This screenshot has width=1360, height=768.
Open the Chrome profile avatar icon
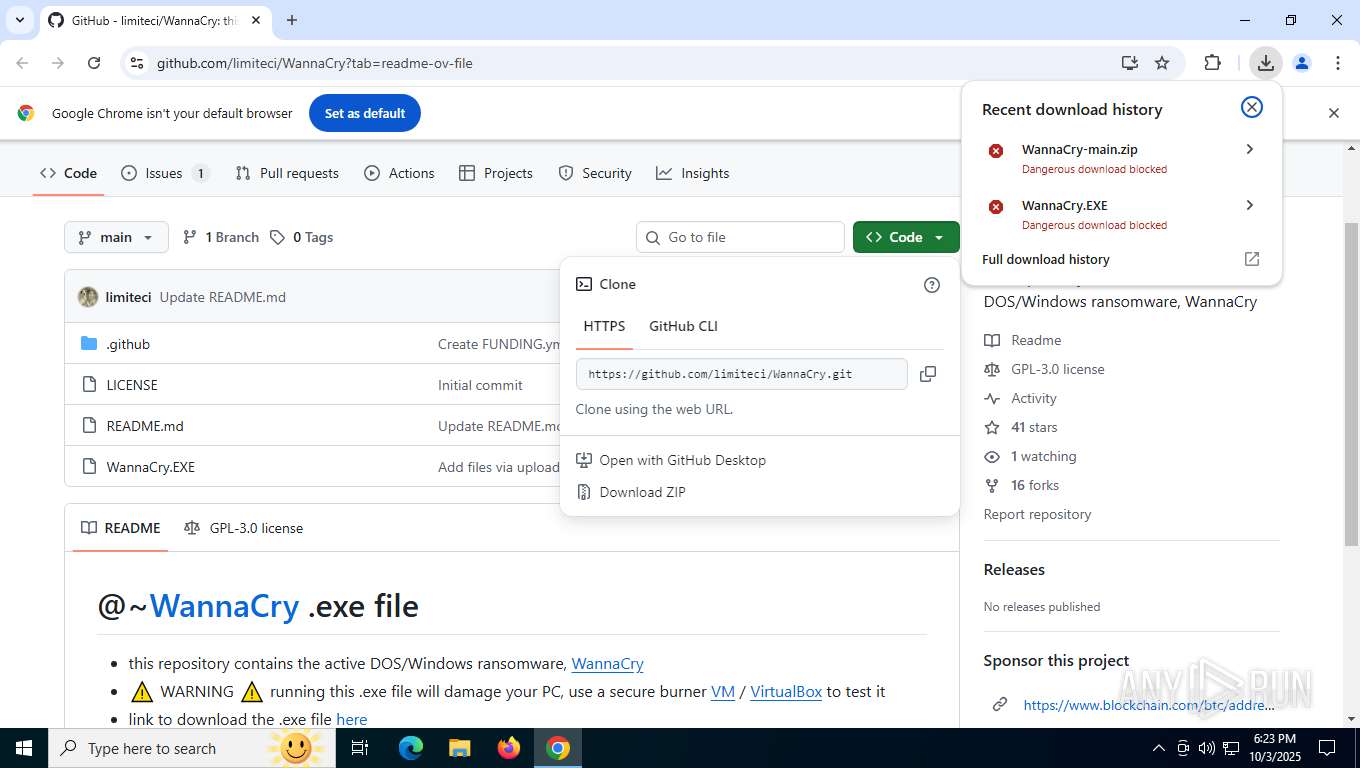[1301, 63]
